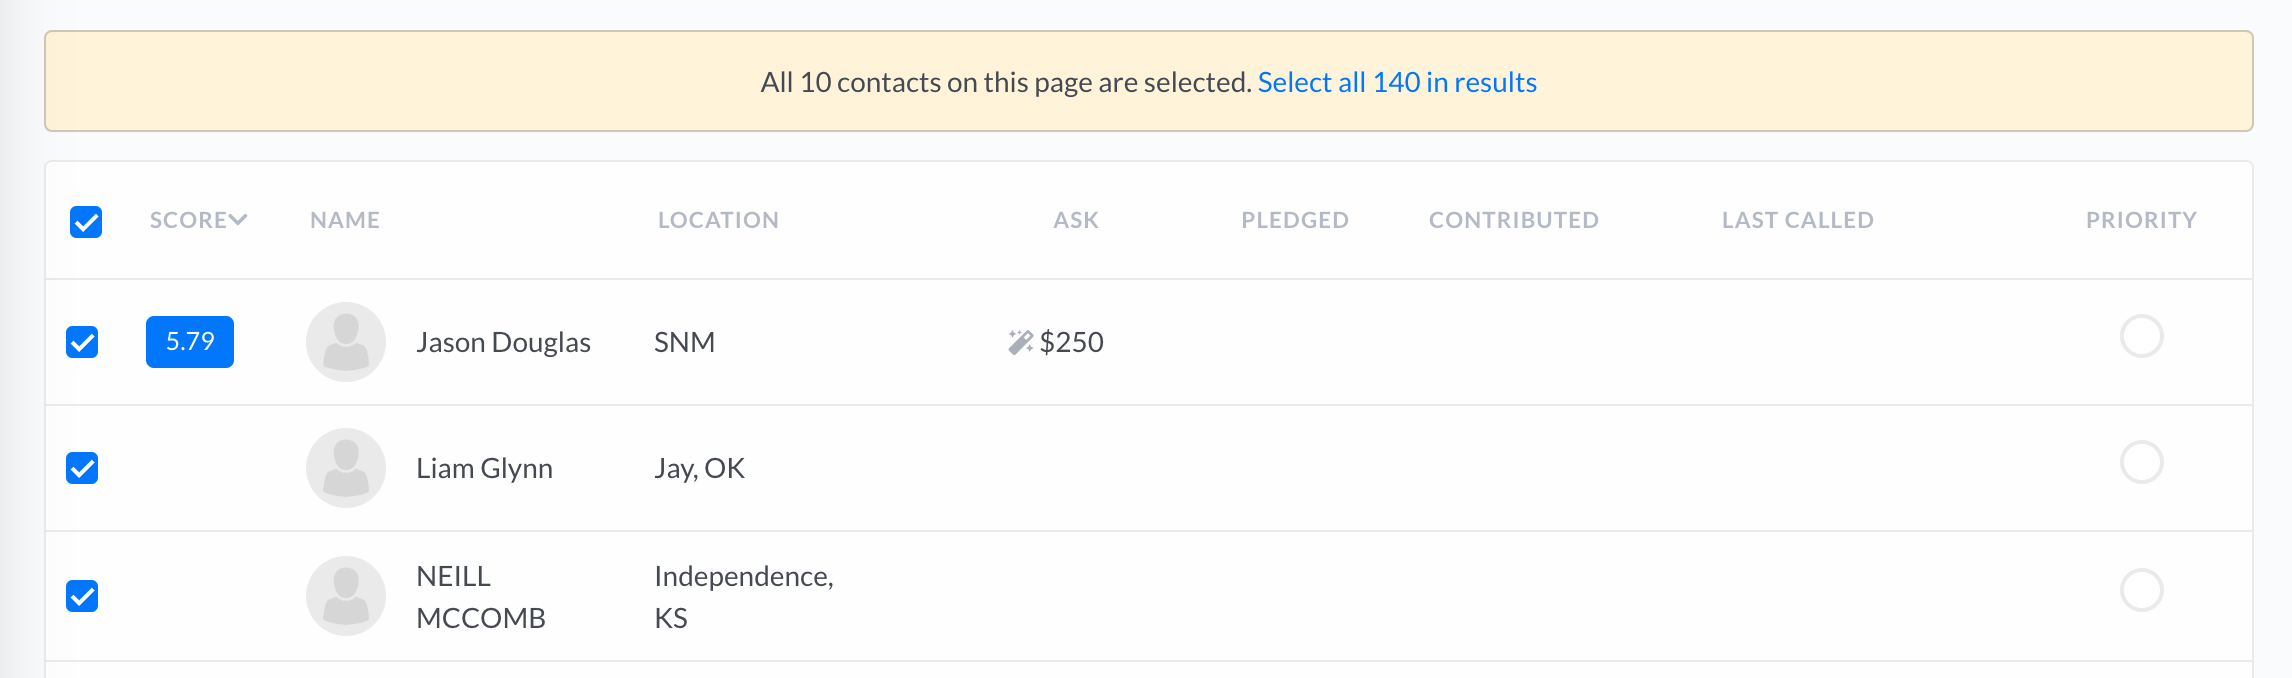Click Jason Douglas's avatar icon
Screen dimensions: 2292x678
pyautogui.click(x=346, y=342)
